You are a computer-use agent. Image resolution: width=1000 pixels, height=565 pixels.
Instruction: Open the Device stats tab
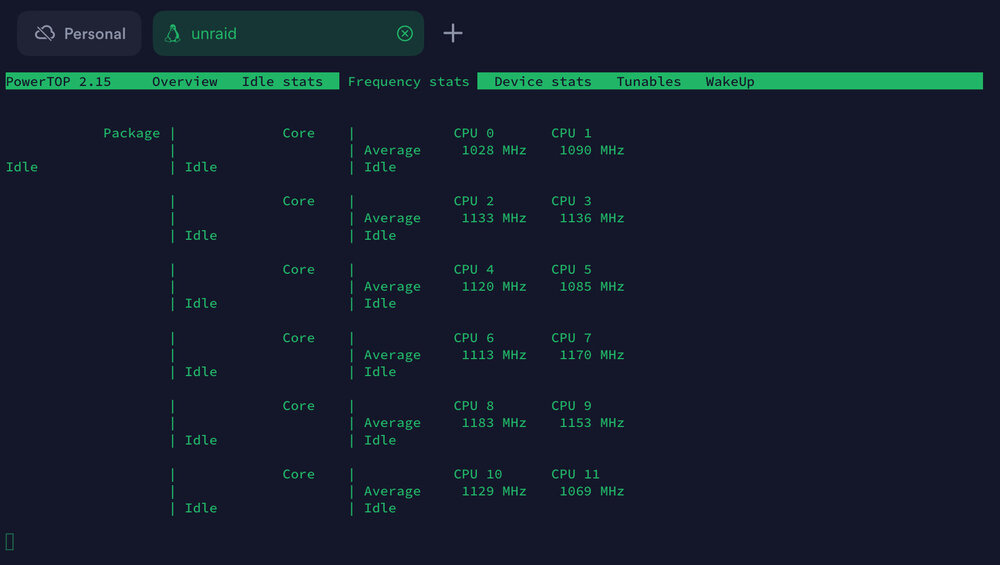[543, 82]
